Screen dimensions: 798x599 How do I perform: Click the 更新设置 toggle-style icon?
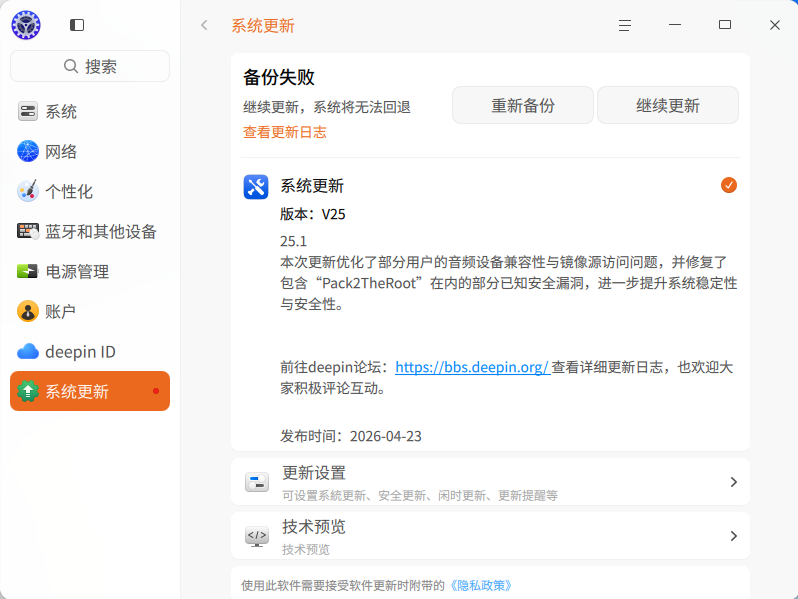[x=257, y=481]
